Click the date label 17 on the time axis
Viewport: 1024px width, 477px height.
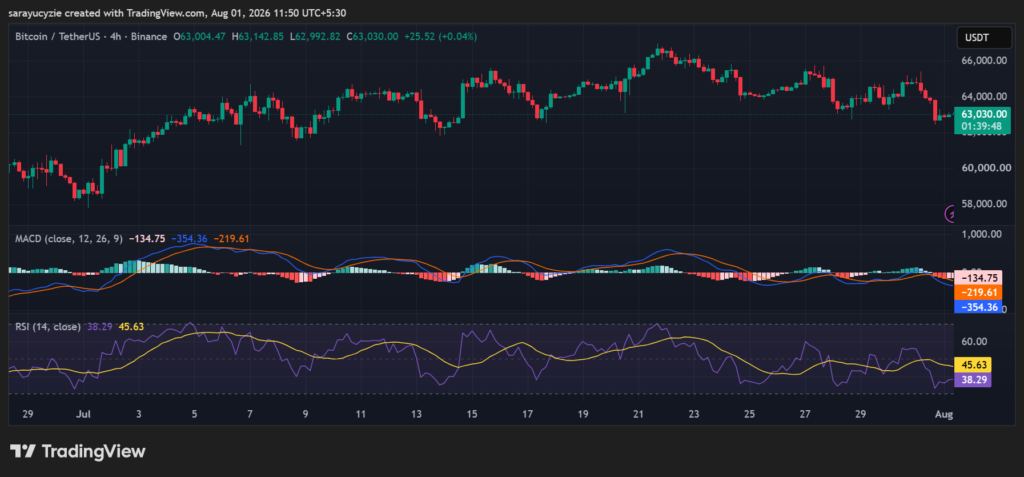click(x=527, y=414)
